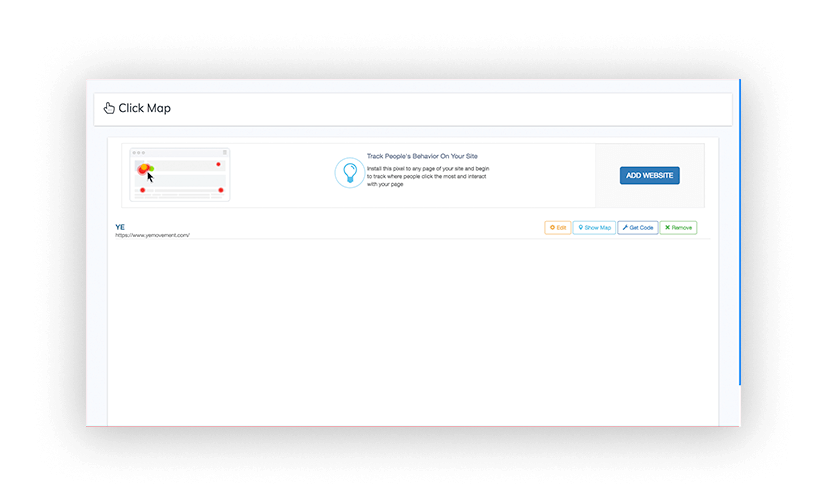Click the gear icon on the Edit button
This screenshot has width=831, height=489.
(552, 228)
